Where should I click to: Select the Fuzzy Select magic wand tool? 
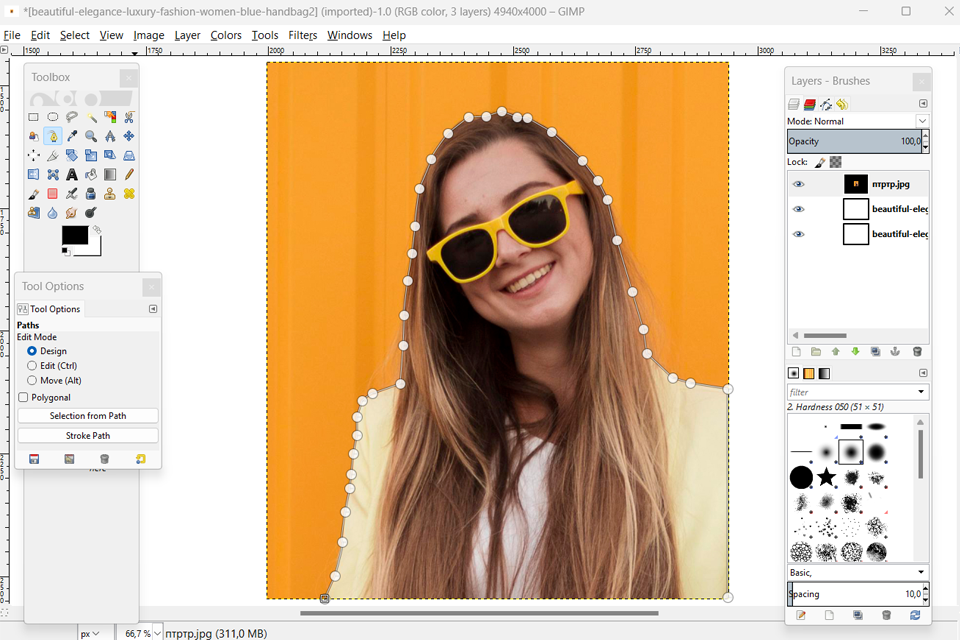tap(91, 117)
